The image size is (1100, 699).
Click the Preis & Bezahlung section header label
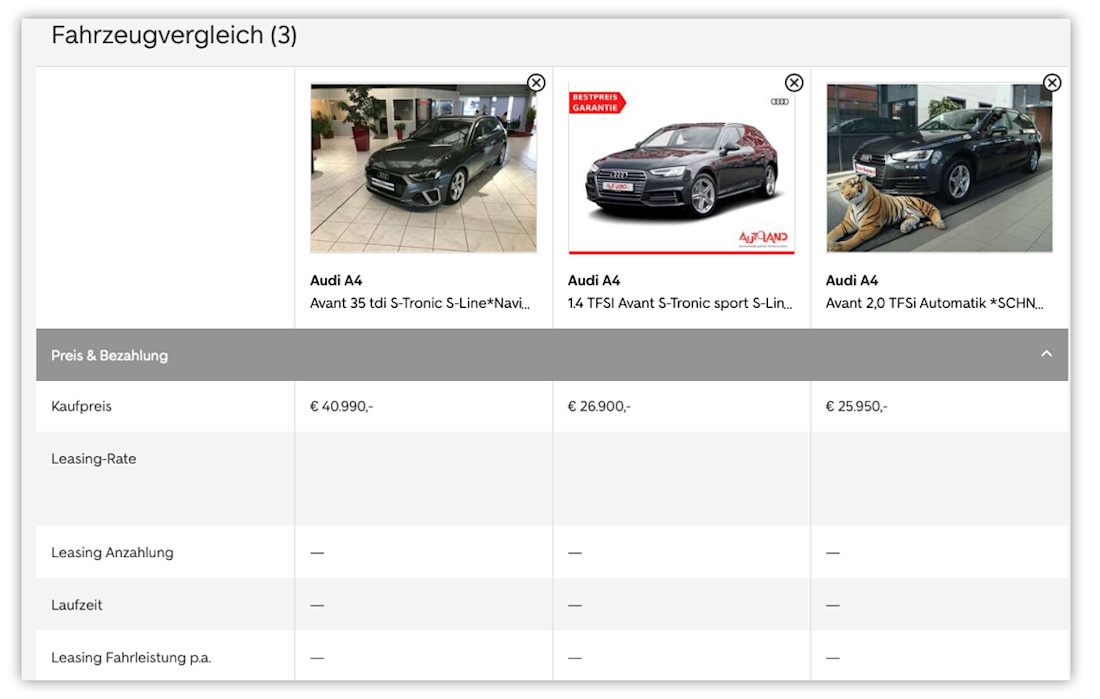coord(109,355)
